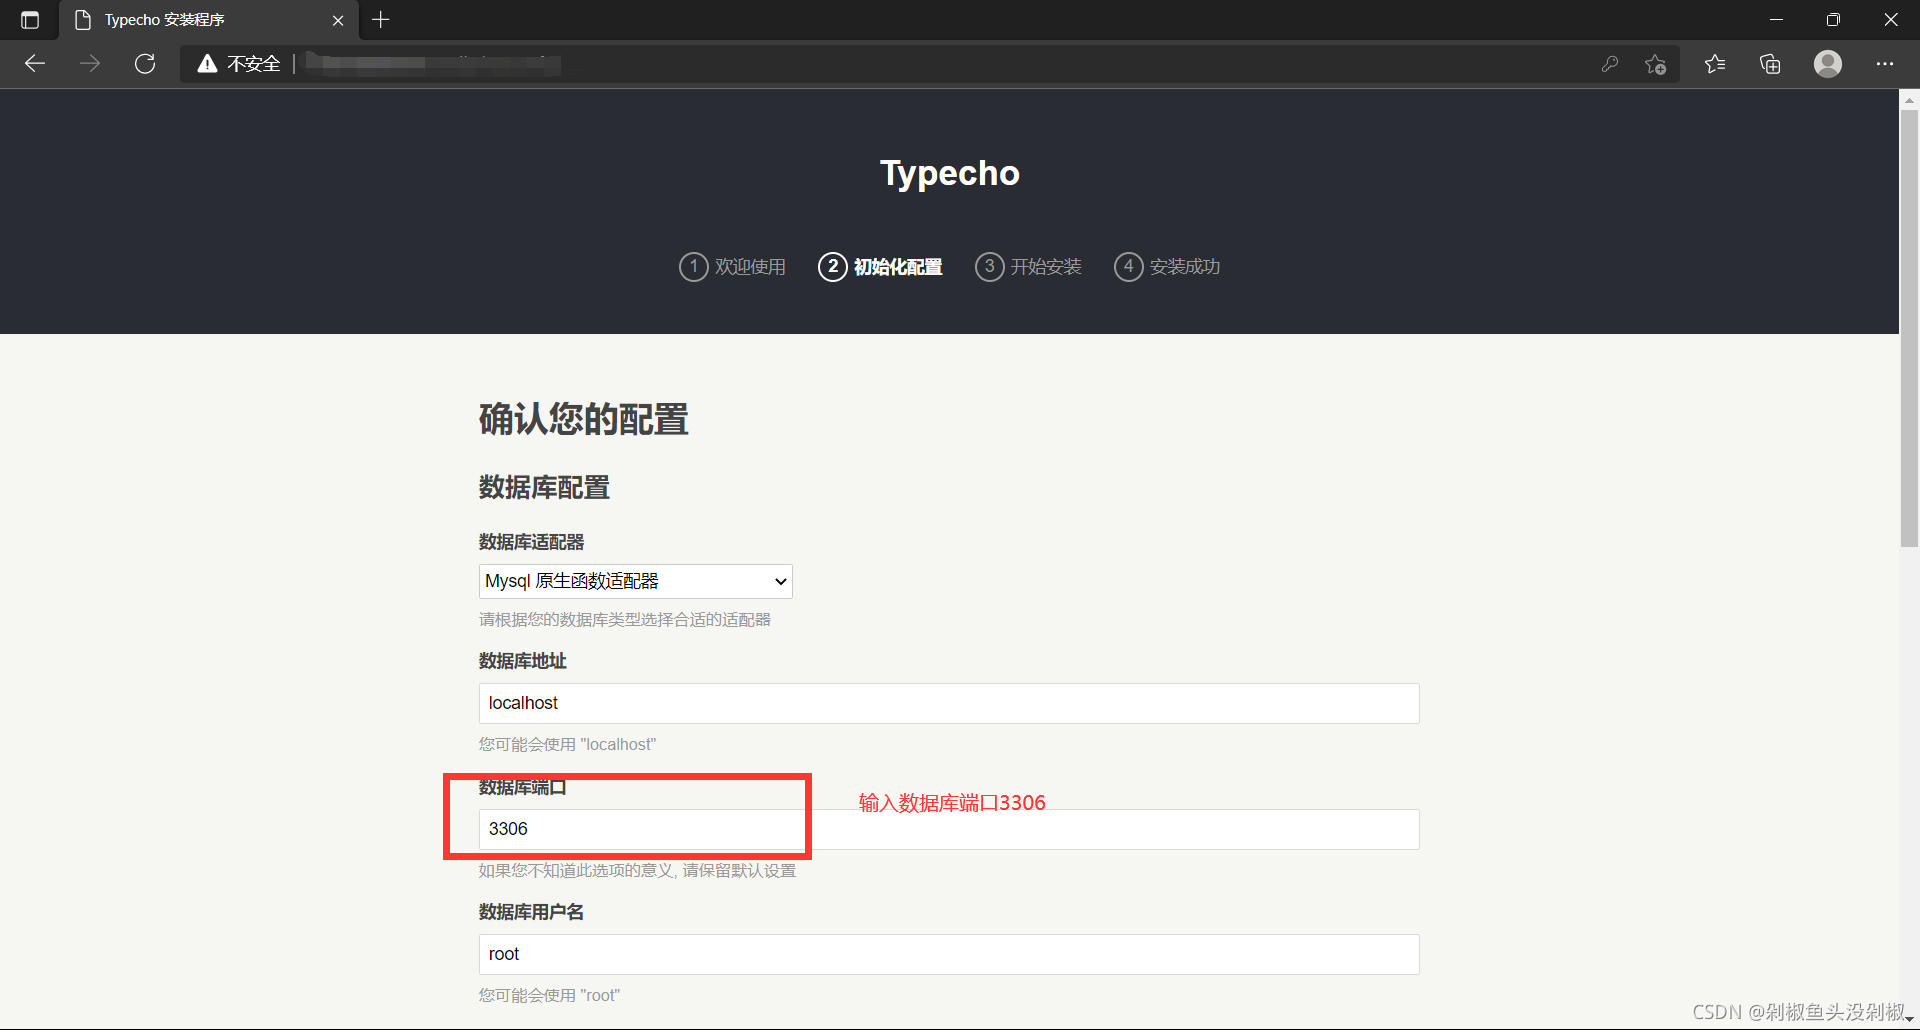Click the hint 您可能会使用 "localhost"
1920x1030 pixels.
click(x=567, y=745)
